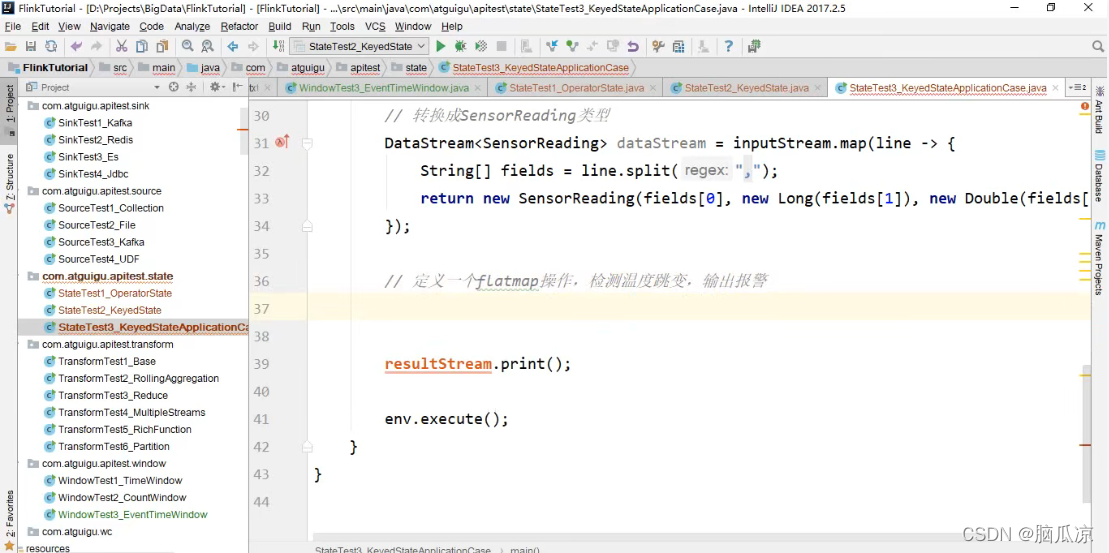This screenshot has width=1109, height=553.
Task: Close the StateTest2_KeyedState.java tab
Action: 817,88
